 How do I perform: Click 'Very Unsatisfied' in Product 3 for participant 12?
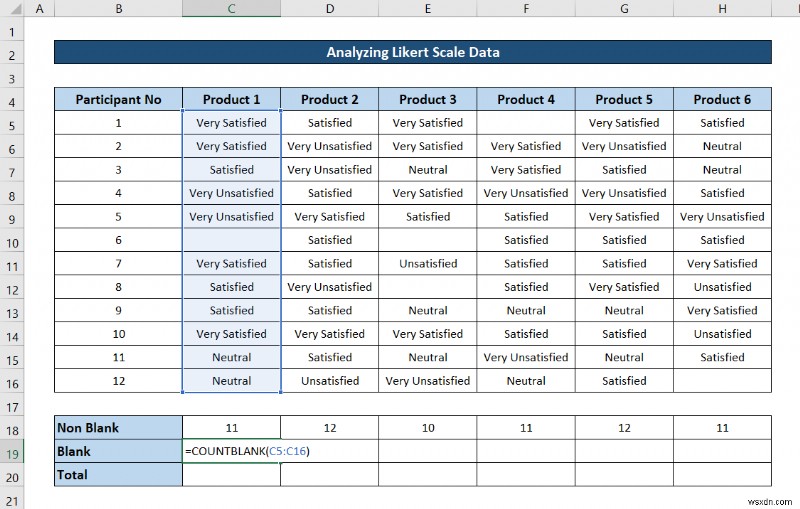428,380
